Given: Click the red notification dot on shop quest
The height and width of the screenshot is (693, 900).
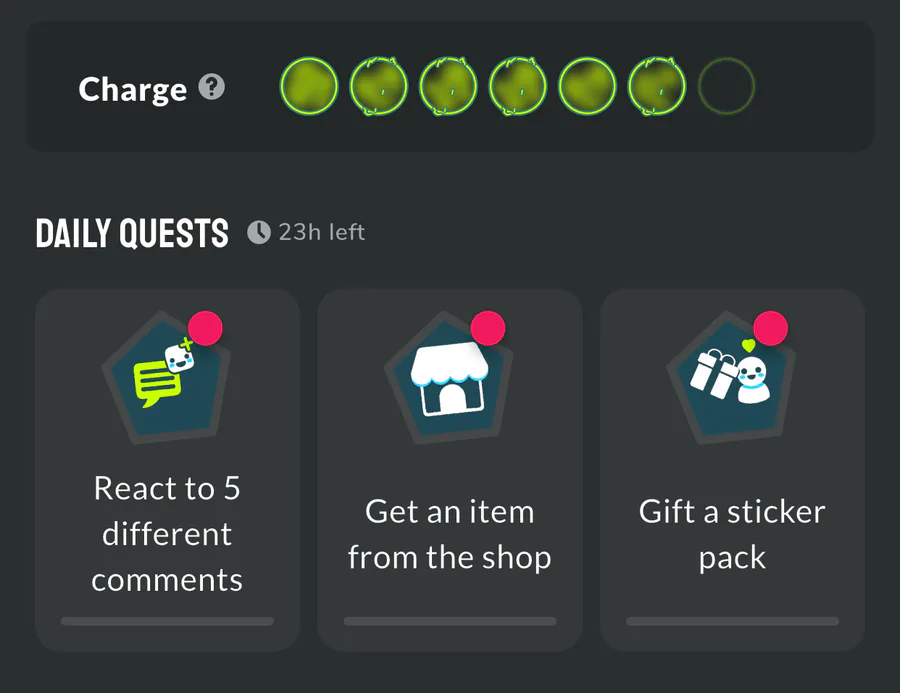Looking at the screenshot, I should tap(488, 329).
